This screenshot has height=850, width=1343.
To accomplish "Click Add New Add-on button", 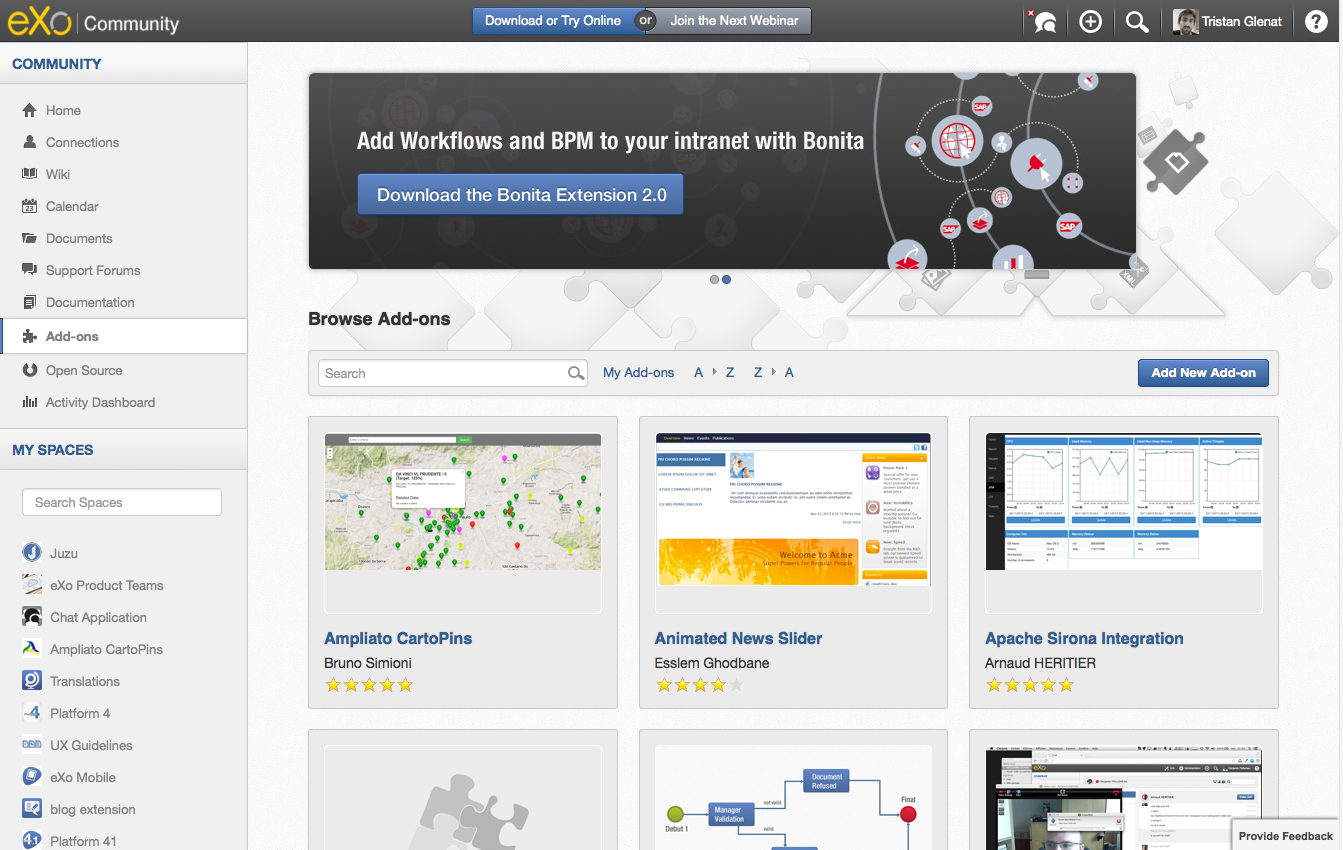I will tap(1203, 373).
